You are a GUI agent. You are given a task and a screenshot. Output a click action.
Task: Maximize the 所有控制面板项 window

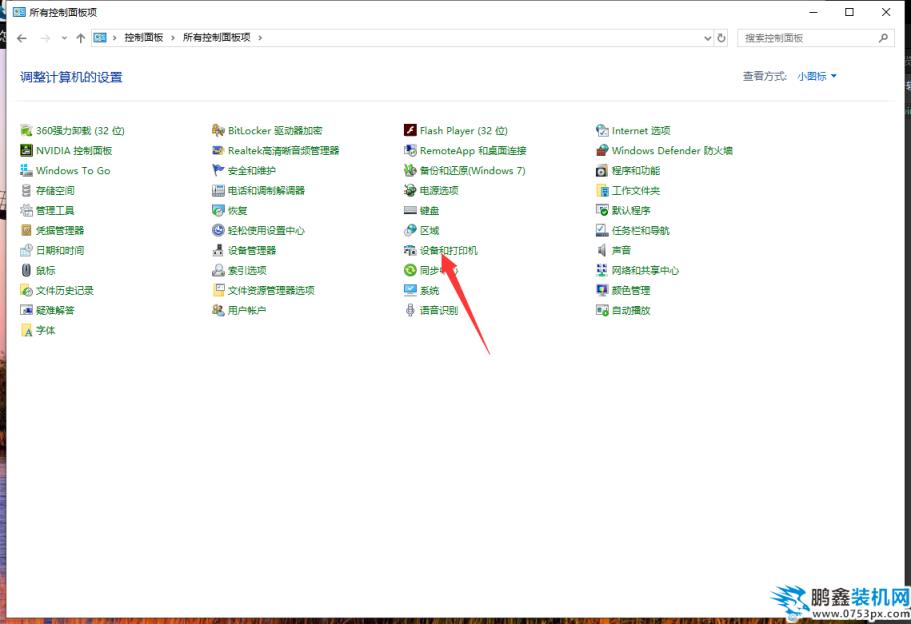[849, 12]
